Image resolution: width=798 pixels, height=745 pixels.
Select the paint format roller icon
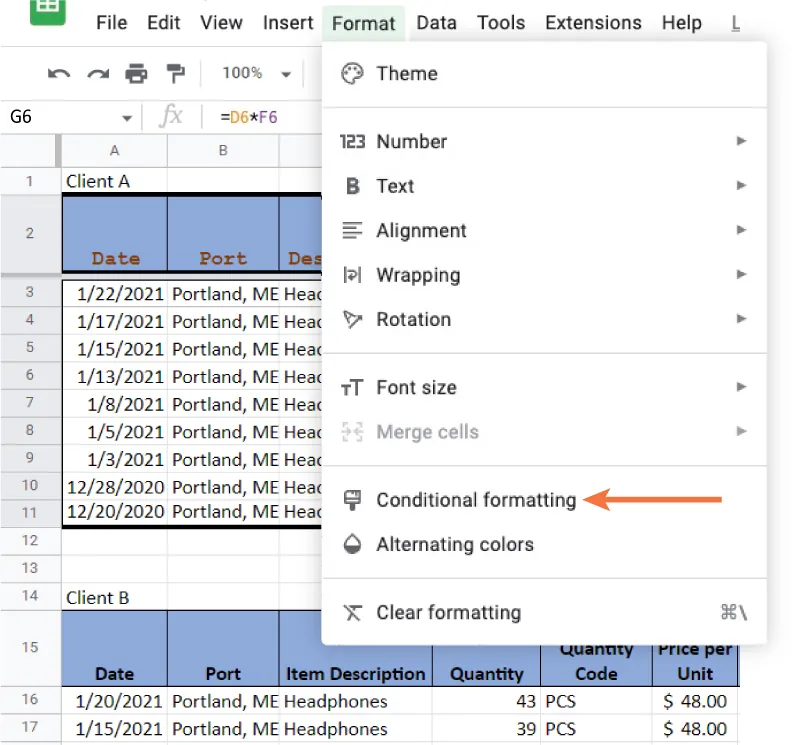(x=175, y=73)
